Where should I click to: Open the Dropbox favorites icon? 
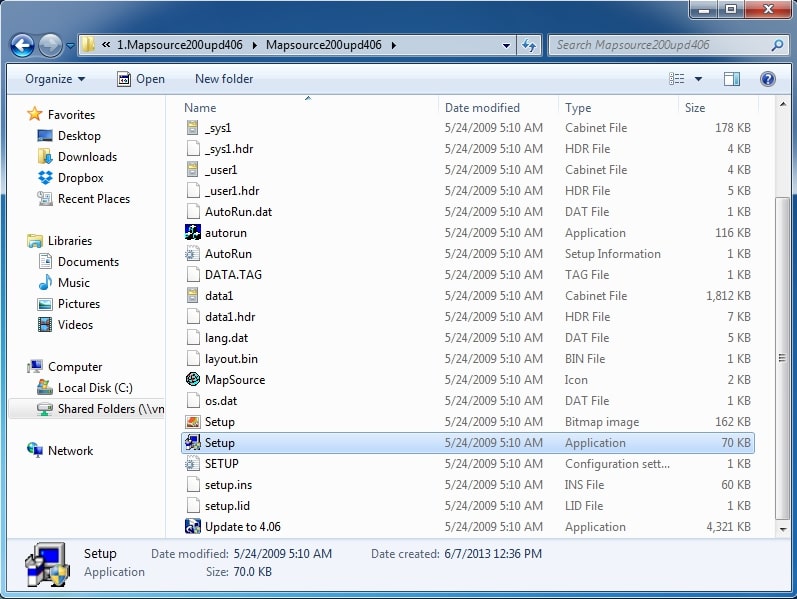tap(45, 177)
